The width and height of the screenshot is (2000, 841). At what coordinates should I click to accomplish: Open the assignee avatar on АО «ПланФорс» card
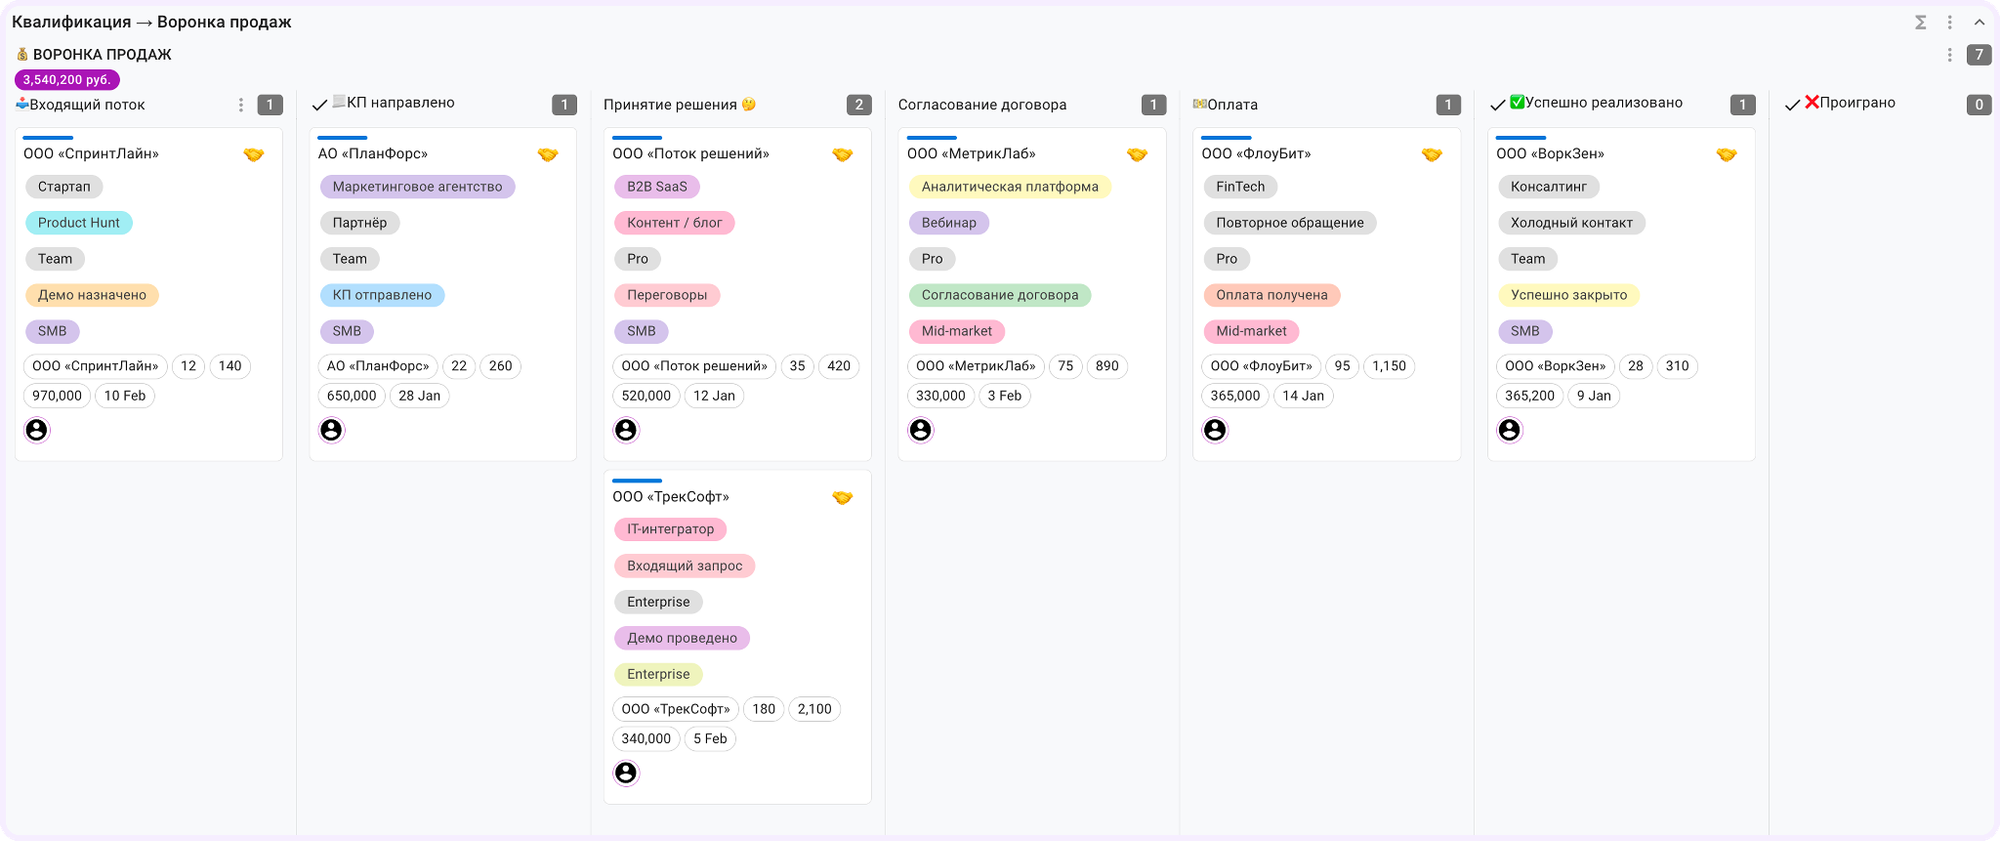(331, 429)
